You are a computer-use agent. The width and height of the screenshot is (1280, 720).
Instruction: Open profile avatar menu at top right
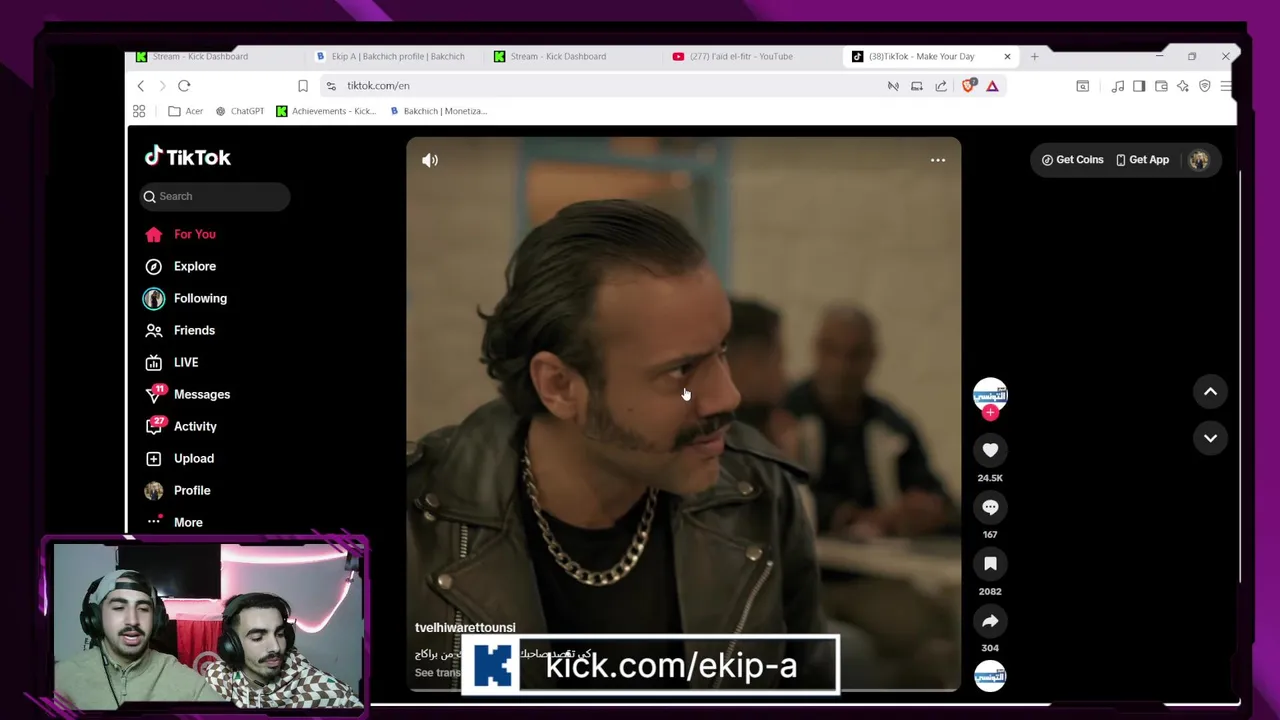click(1198, 160)
